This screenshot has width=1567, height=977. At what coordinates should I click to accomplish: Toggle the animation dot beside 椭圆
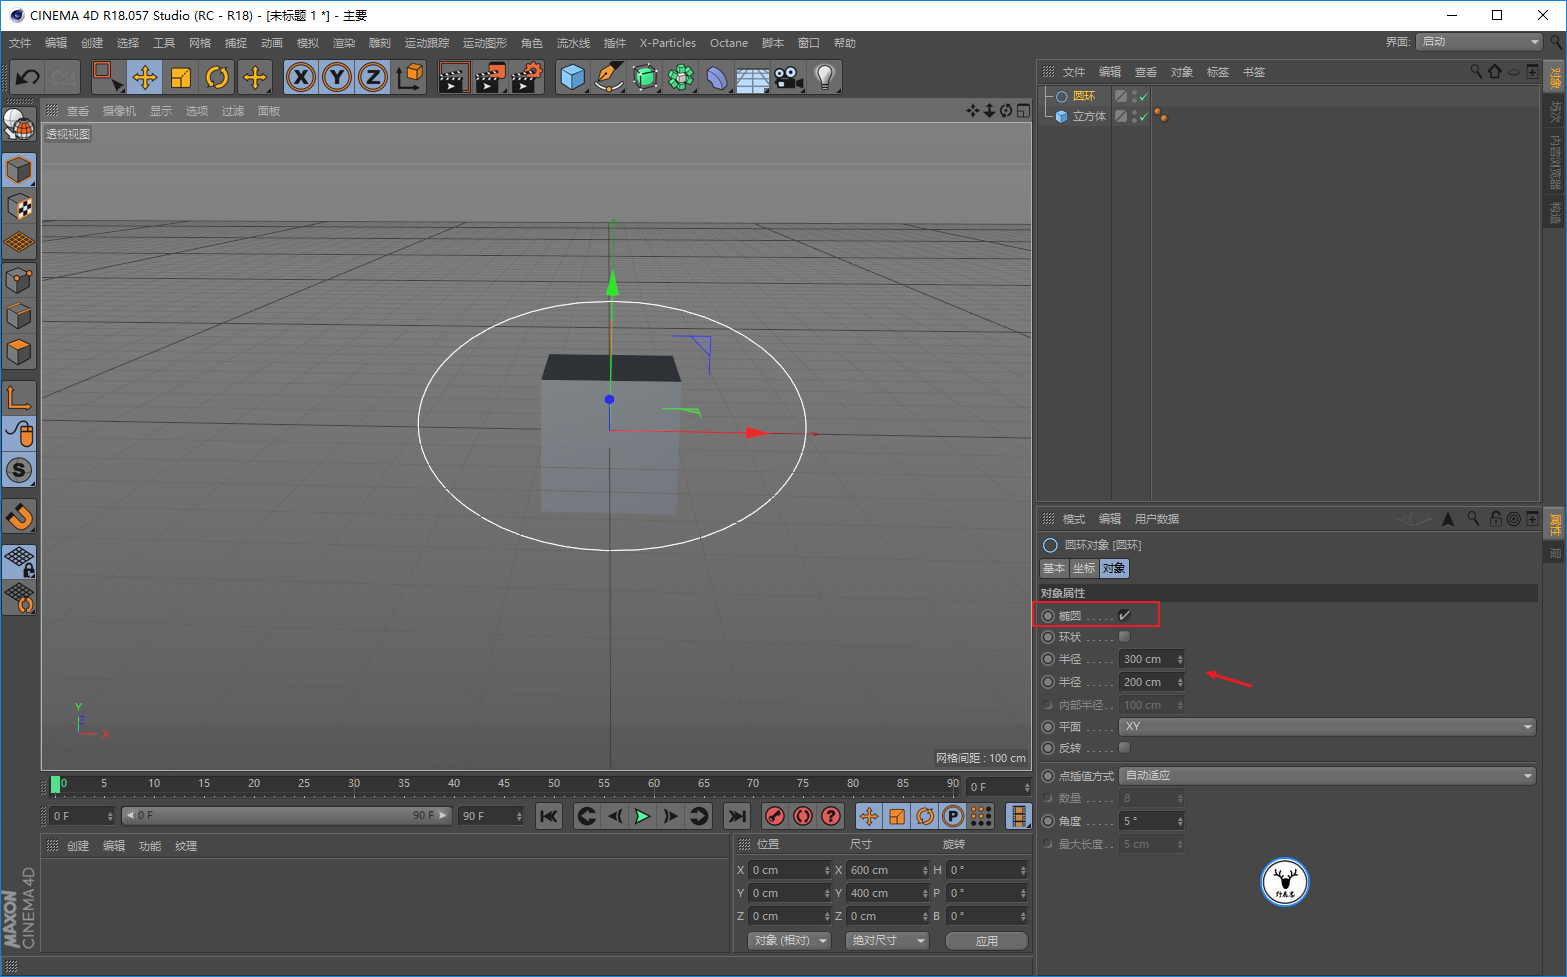tap(1048, 616)
